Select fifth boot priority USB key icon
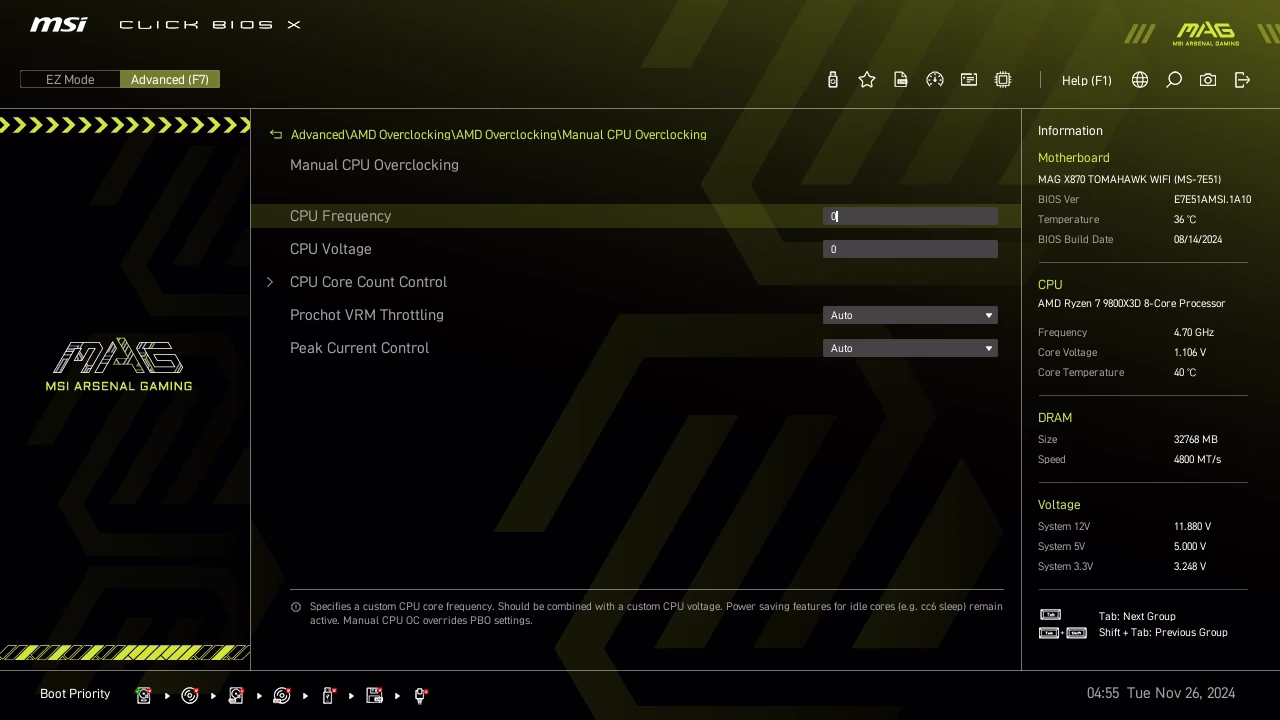The width and height of the screenshot is (1280, 720). (x=328, y=695)
